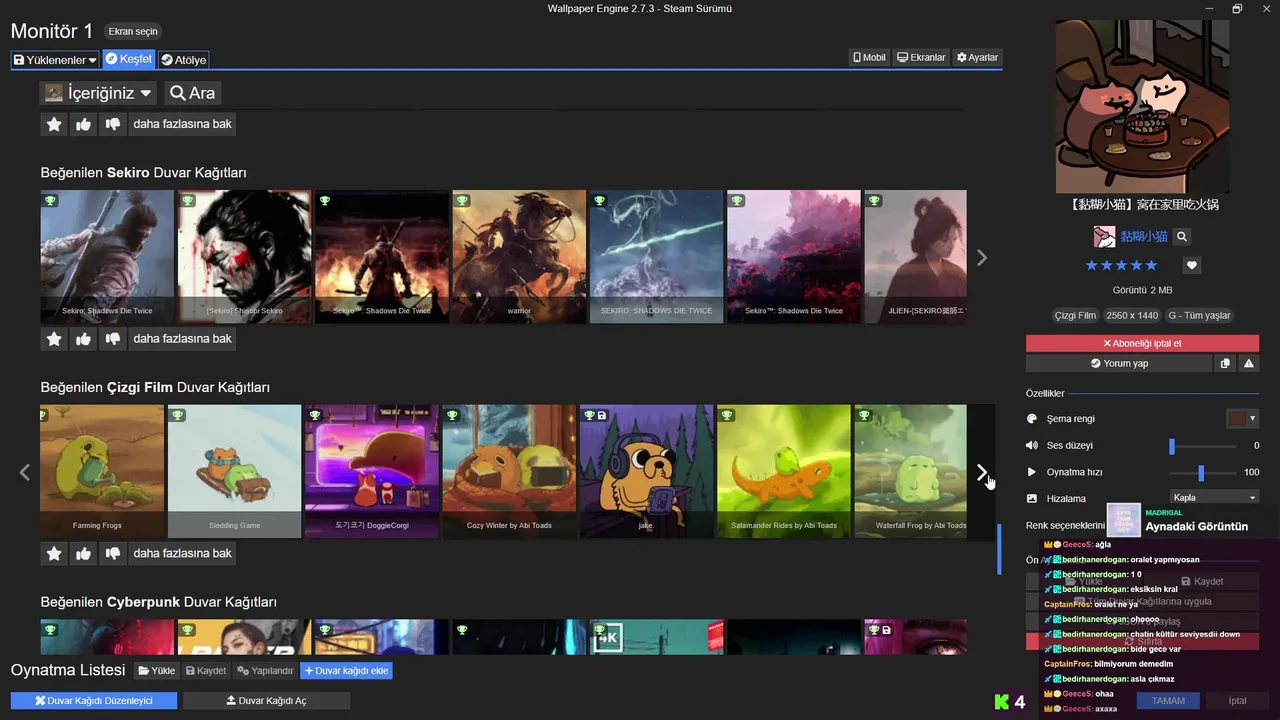
Task: Select the DoggieCorgi wallpaper thumbnail
Action: 372,471
